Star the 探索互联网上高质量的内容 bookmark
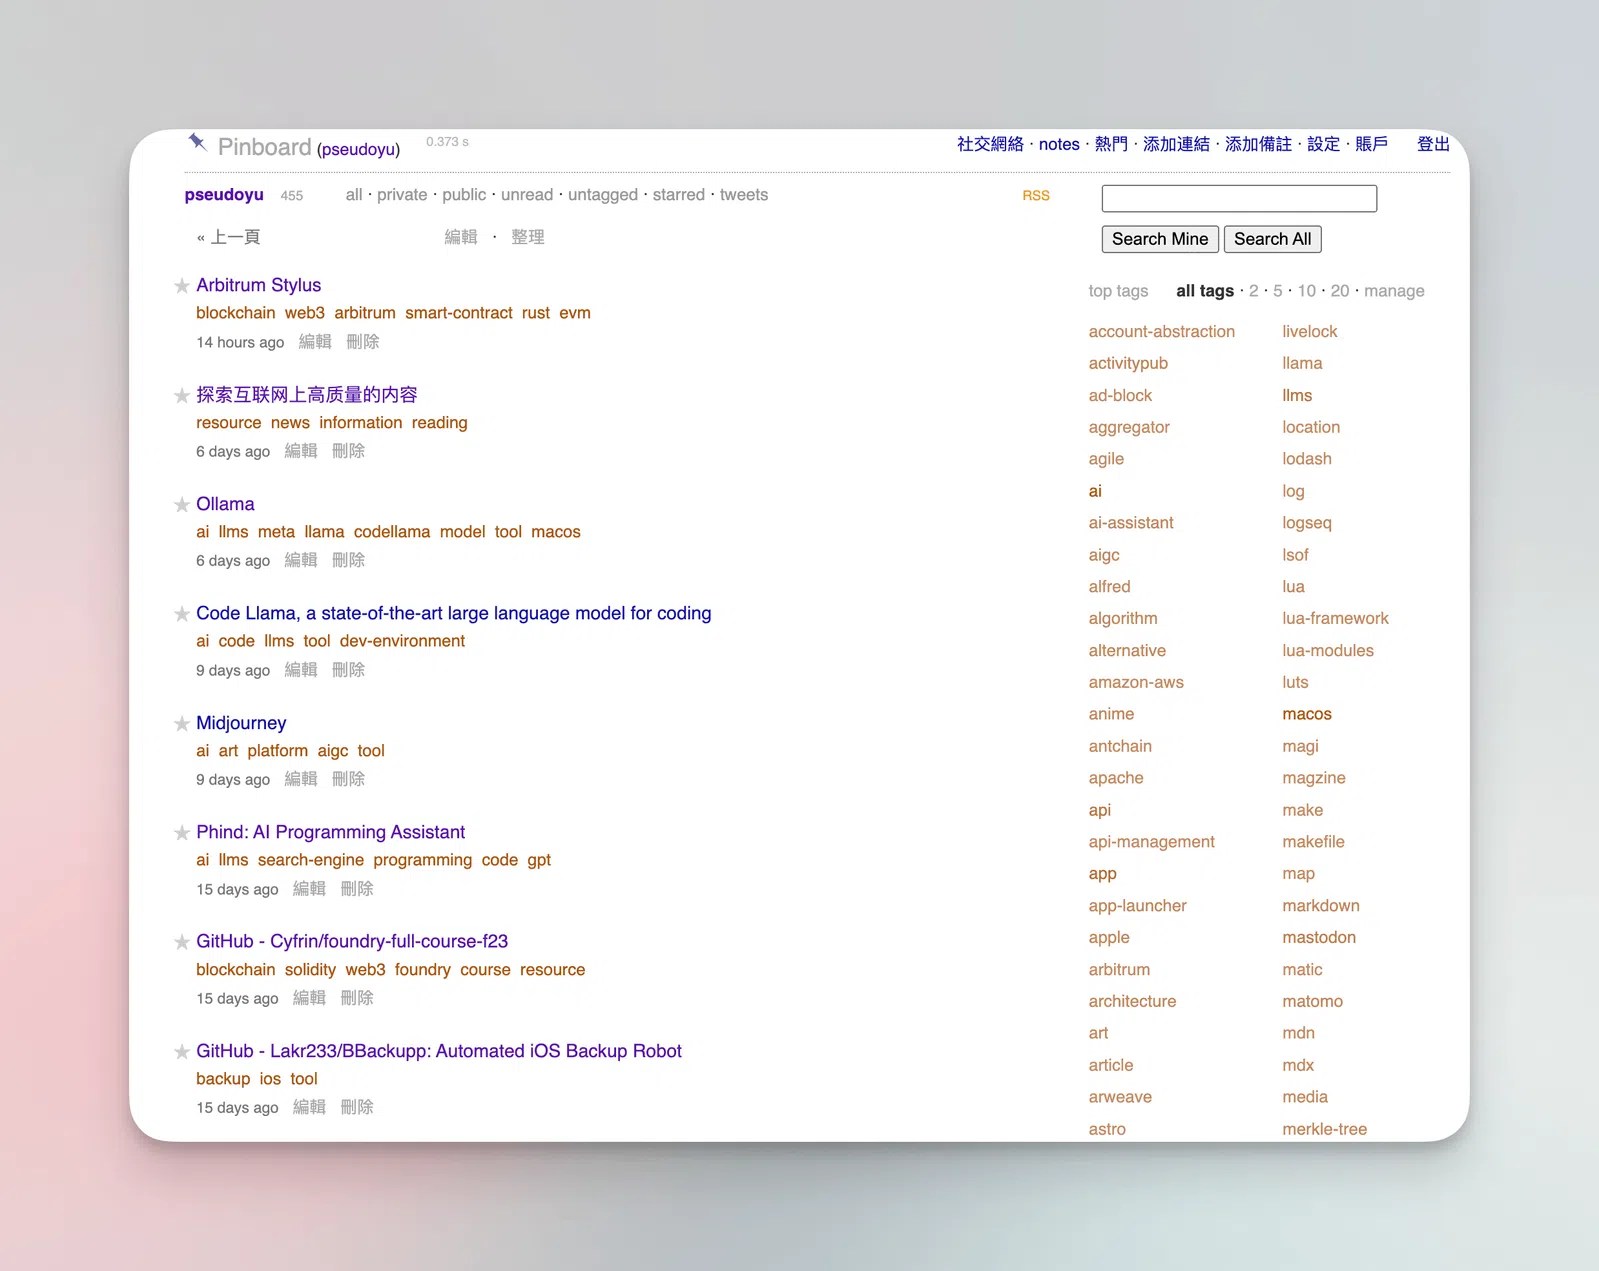This screenshot has width=1599, height=1271. (x=182, y=396)
